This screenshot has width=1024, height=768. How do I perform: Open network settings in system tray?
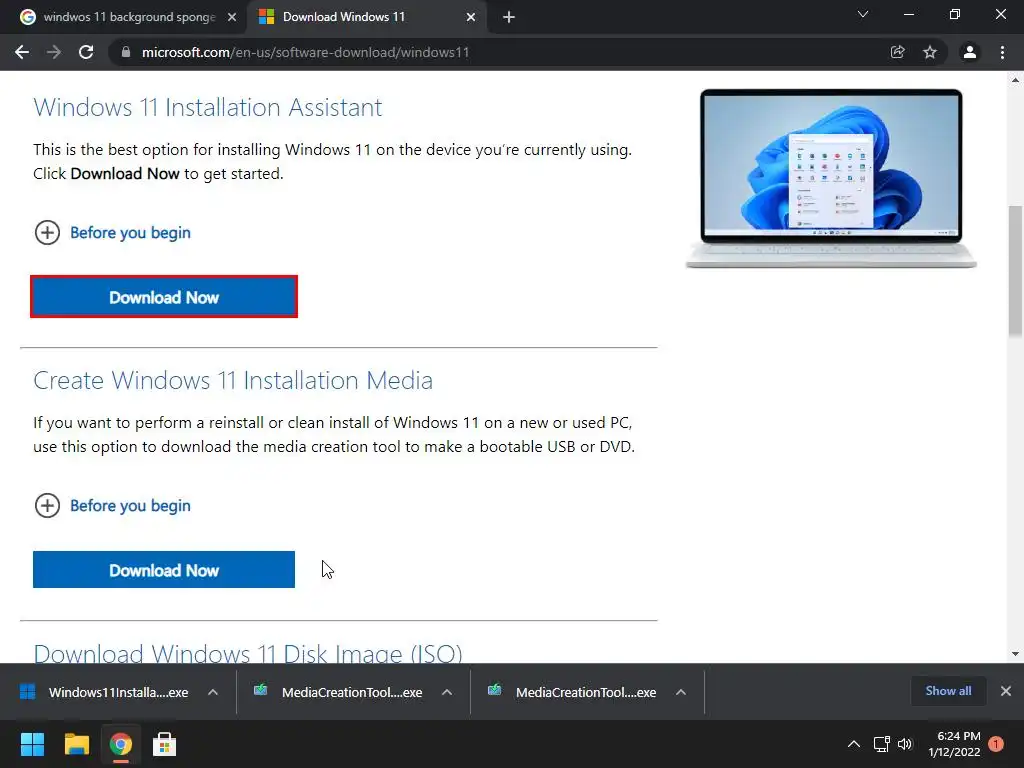[882, 744]
